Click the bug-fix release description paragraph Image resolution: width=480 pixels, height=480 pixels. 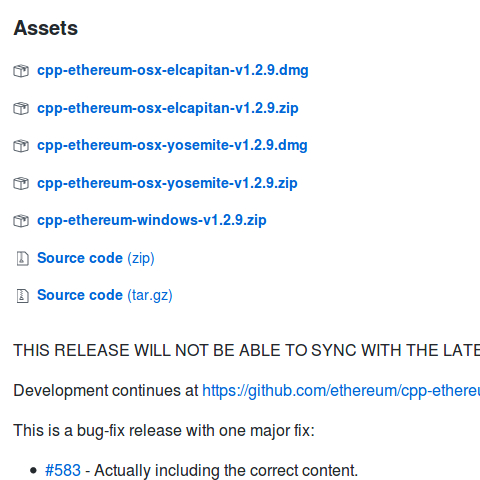164,430
